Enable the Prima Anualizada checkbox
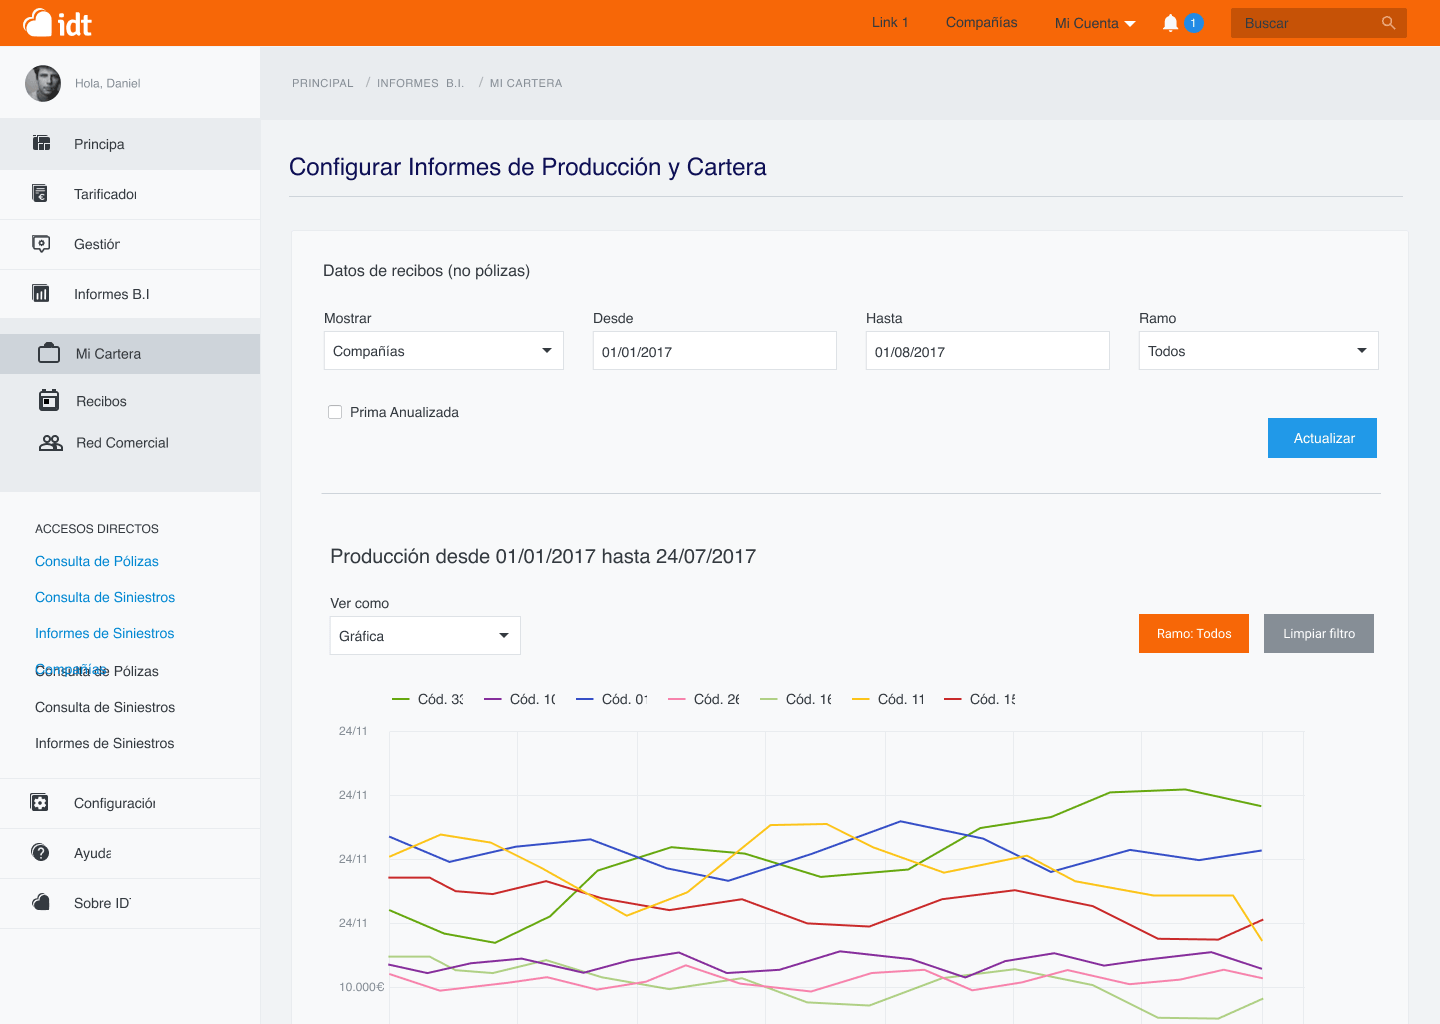This screenshot has height=1024, width=1440. 335,412
